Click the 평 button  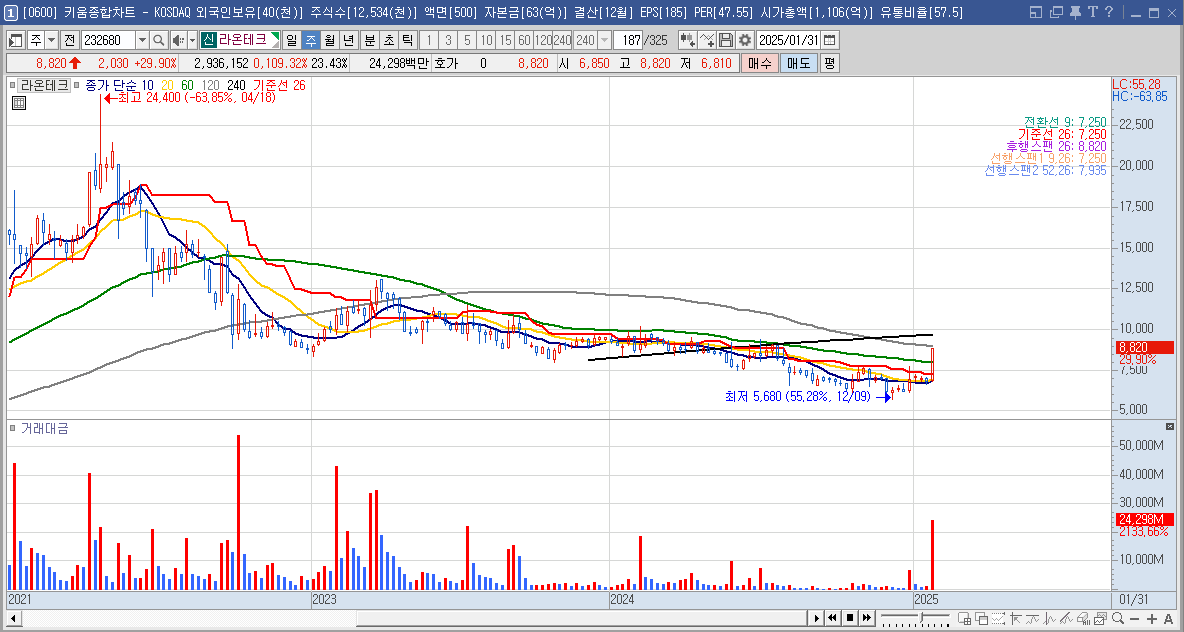(x=829, y=63)
